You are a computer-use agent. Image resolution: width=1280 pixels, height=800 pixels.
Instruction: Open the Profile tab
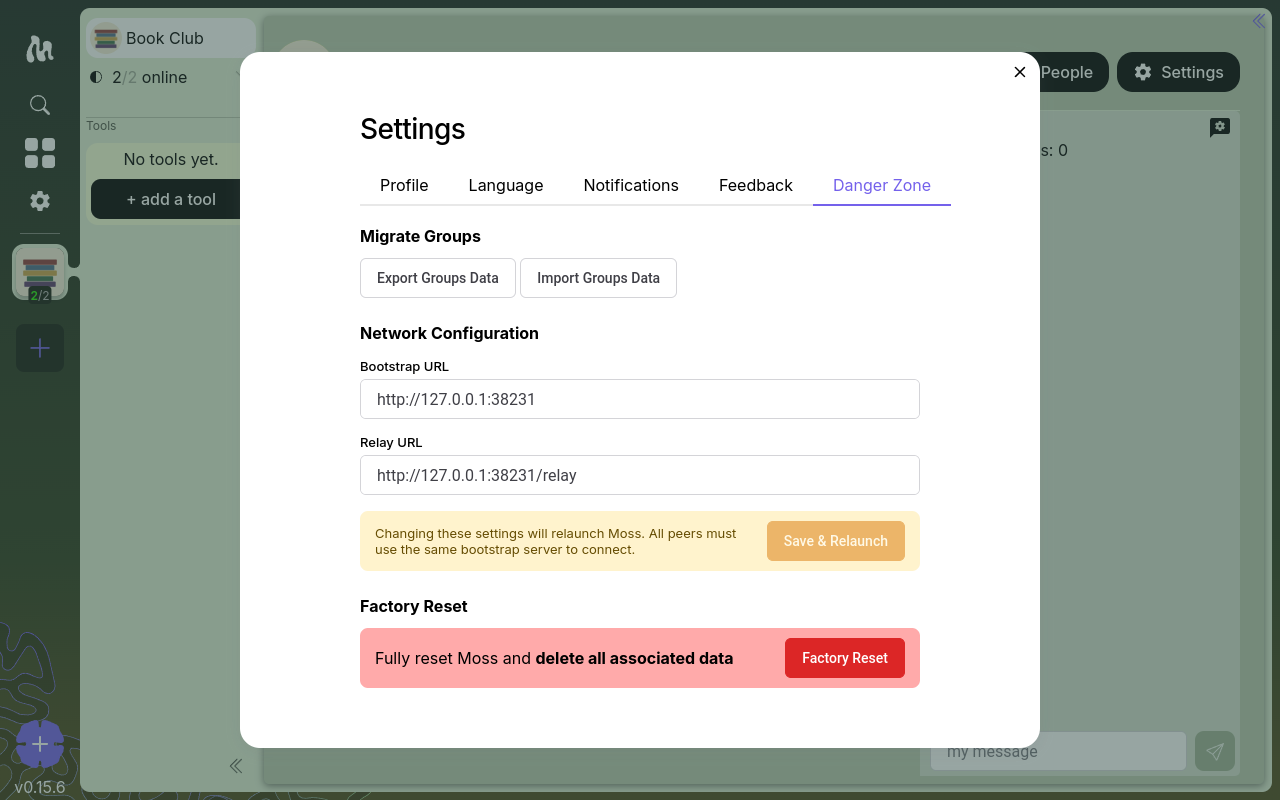404,185
